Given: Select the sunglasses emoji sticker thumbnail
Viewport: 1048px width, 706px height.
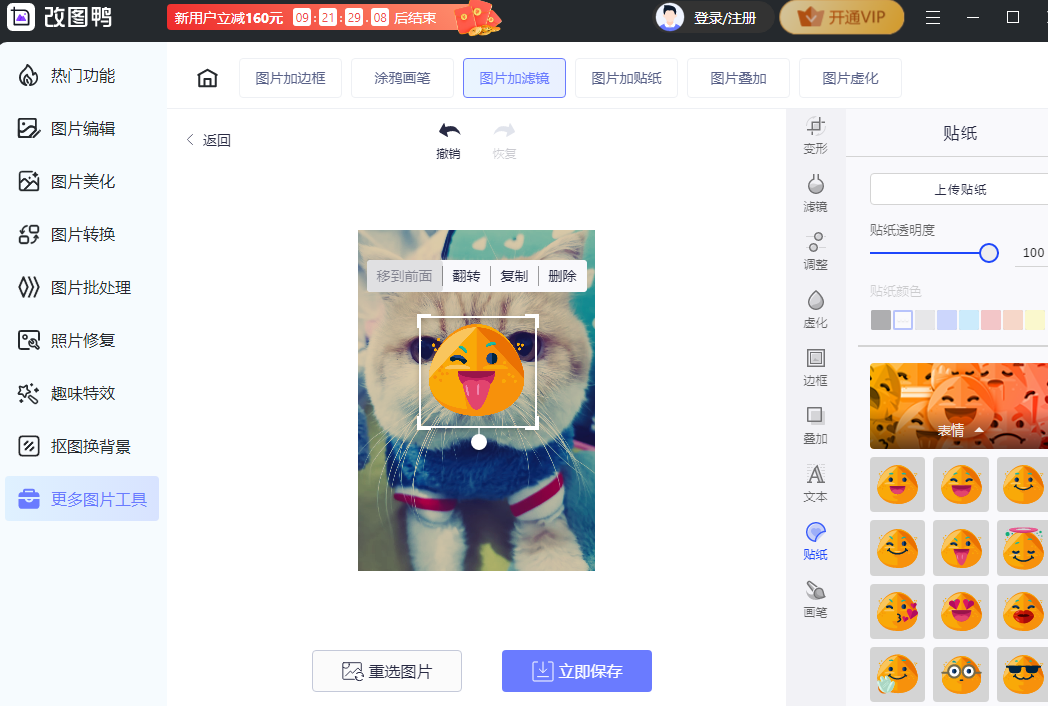Looking at the screenshot, I should (1021, 674).
